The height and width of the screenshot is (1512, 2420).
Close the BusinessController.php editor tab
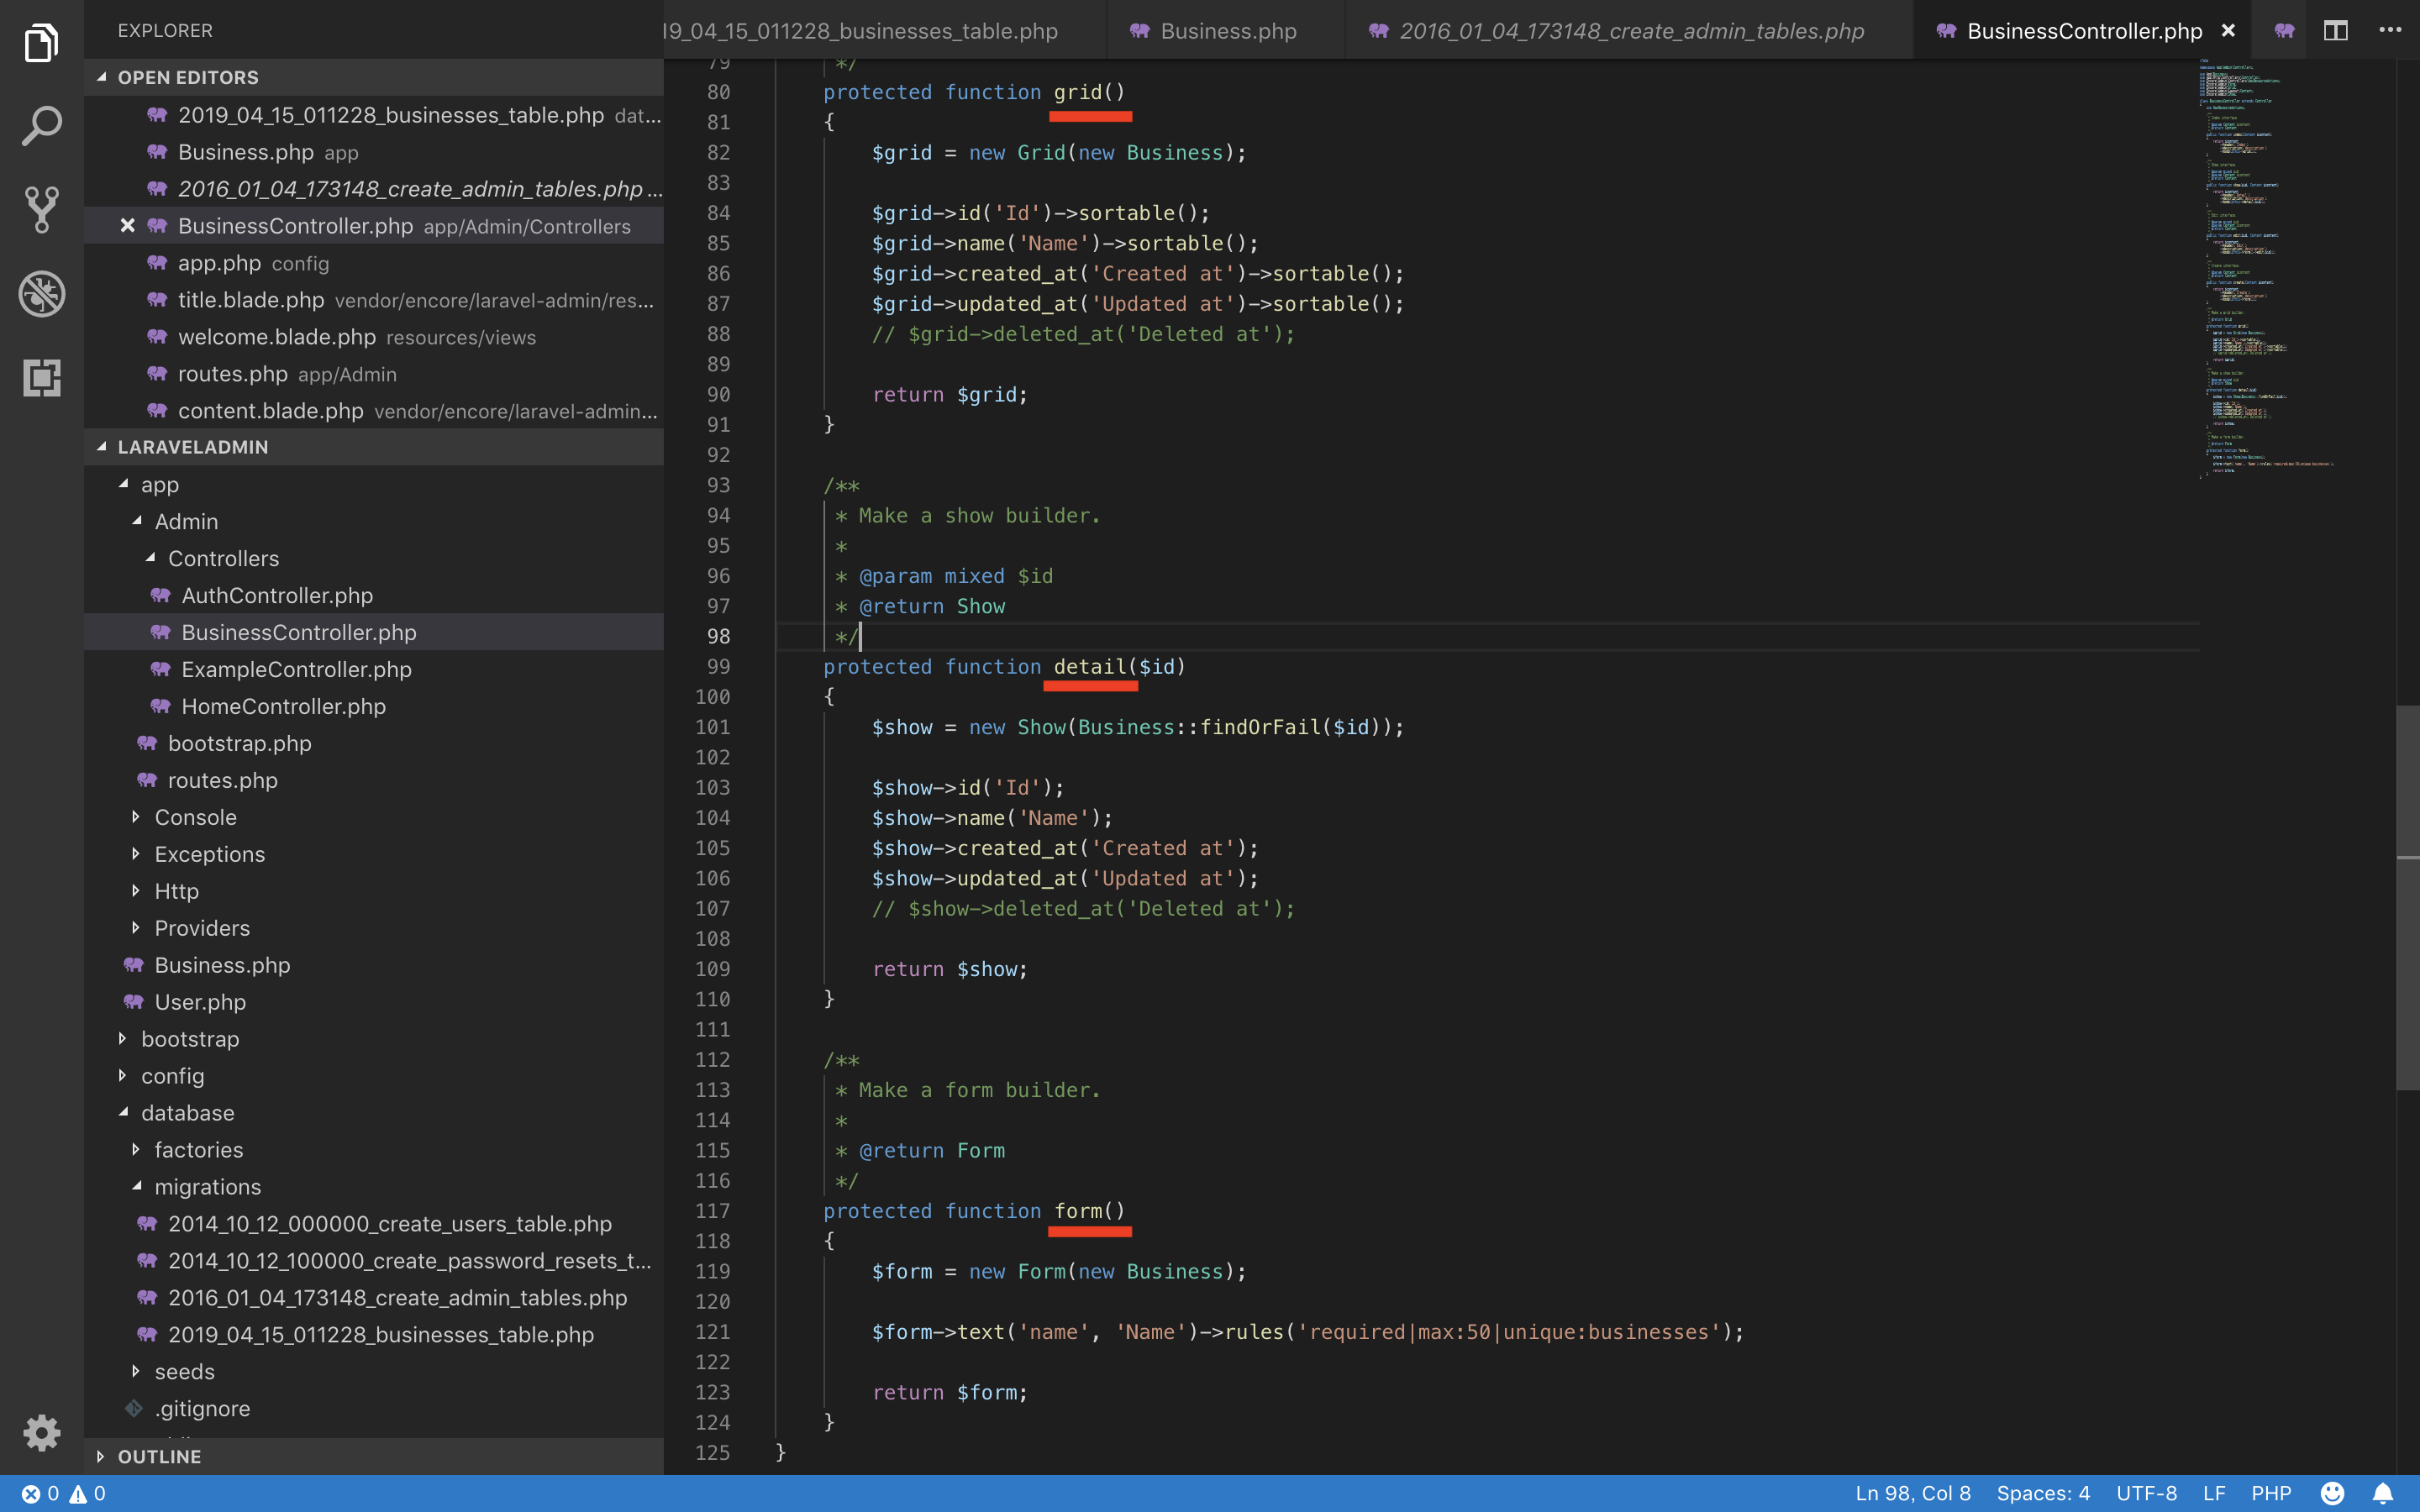click(2228, 31)
